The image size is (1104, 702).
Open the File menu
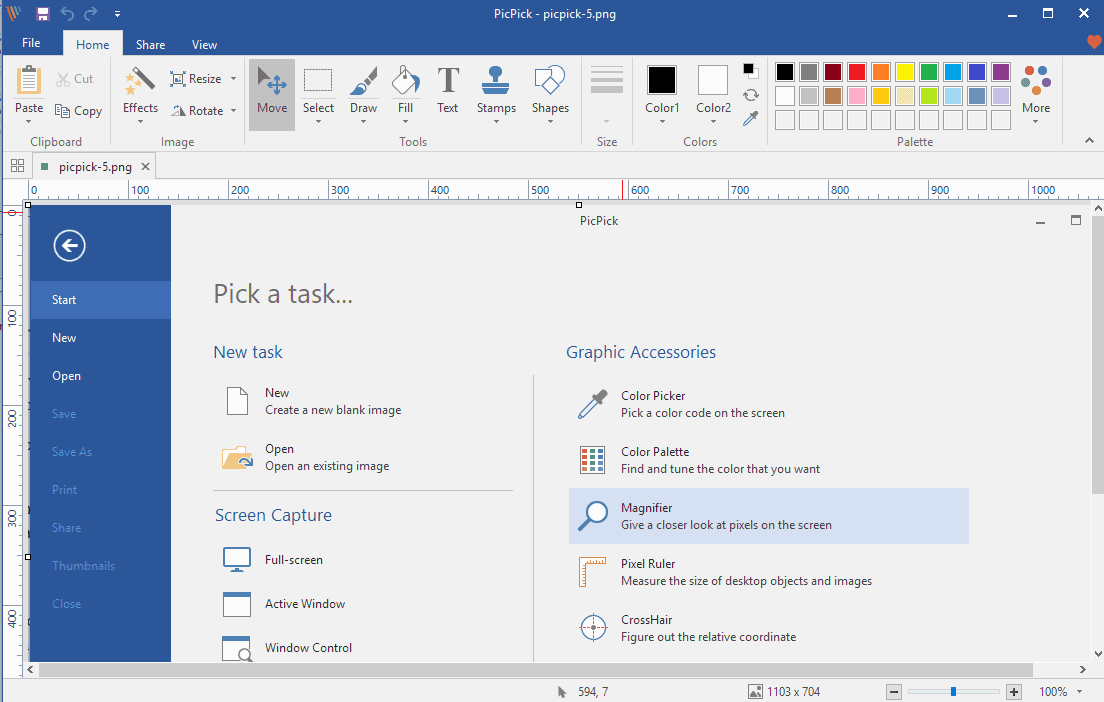pos(31,43)
